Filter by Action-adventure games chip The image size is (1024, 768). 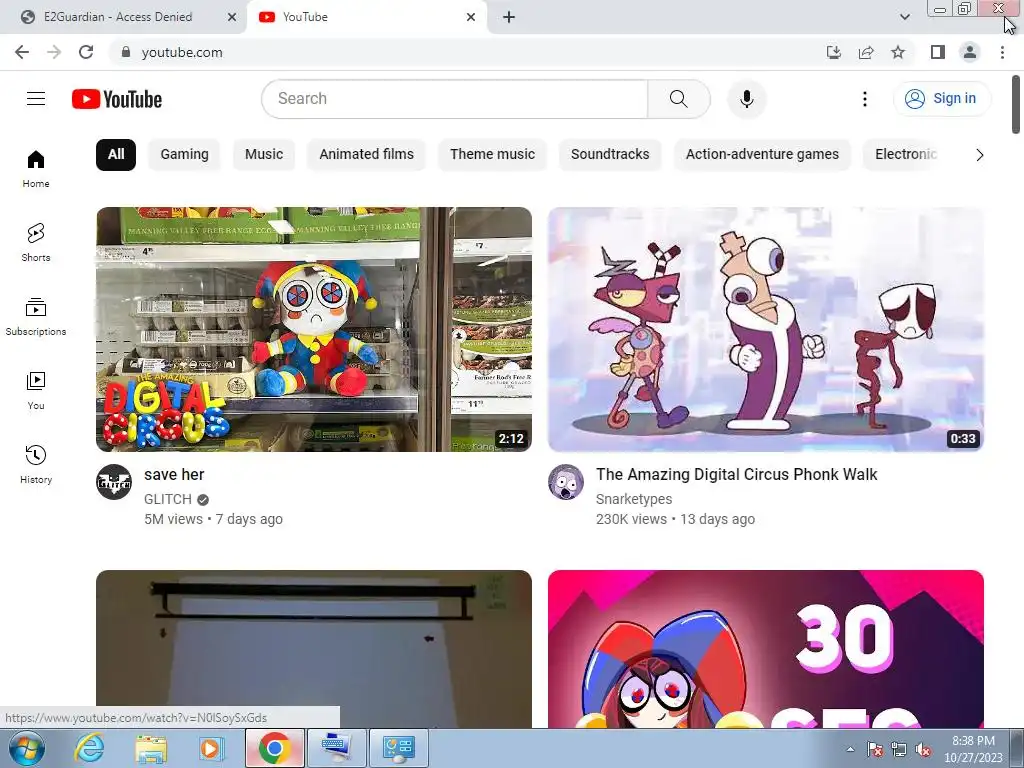(762, 155)
